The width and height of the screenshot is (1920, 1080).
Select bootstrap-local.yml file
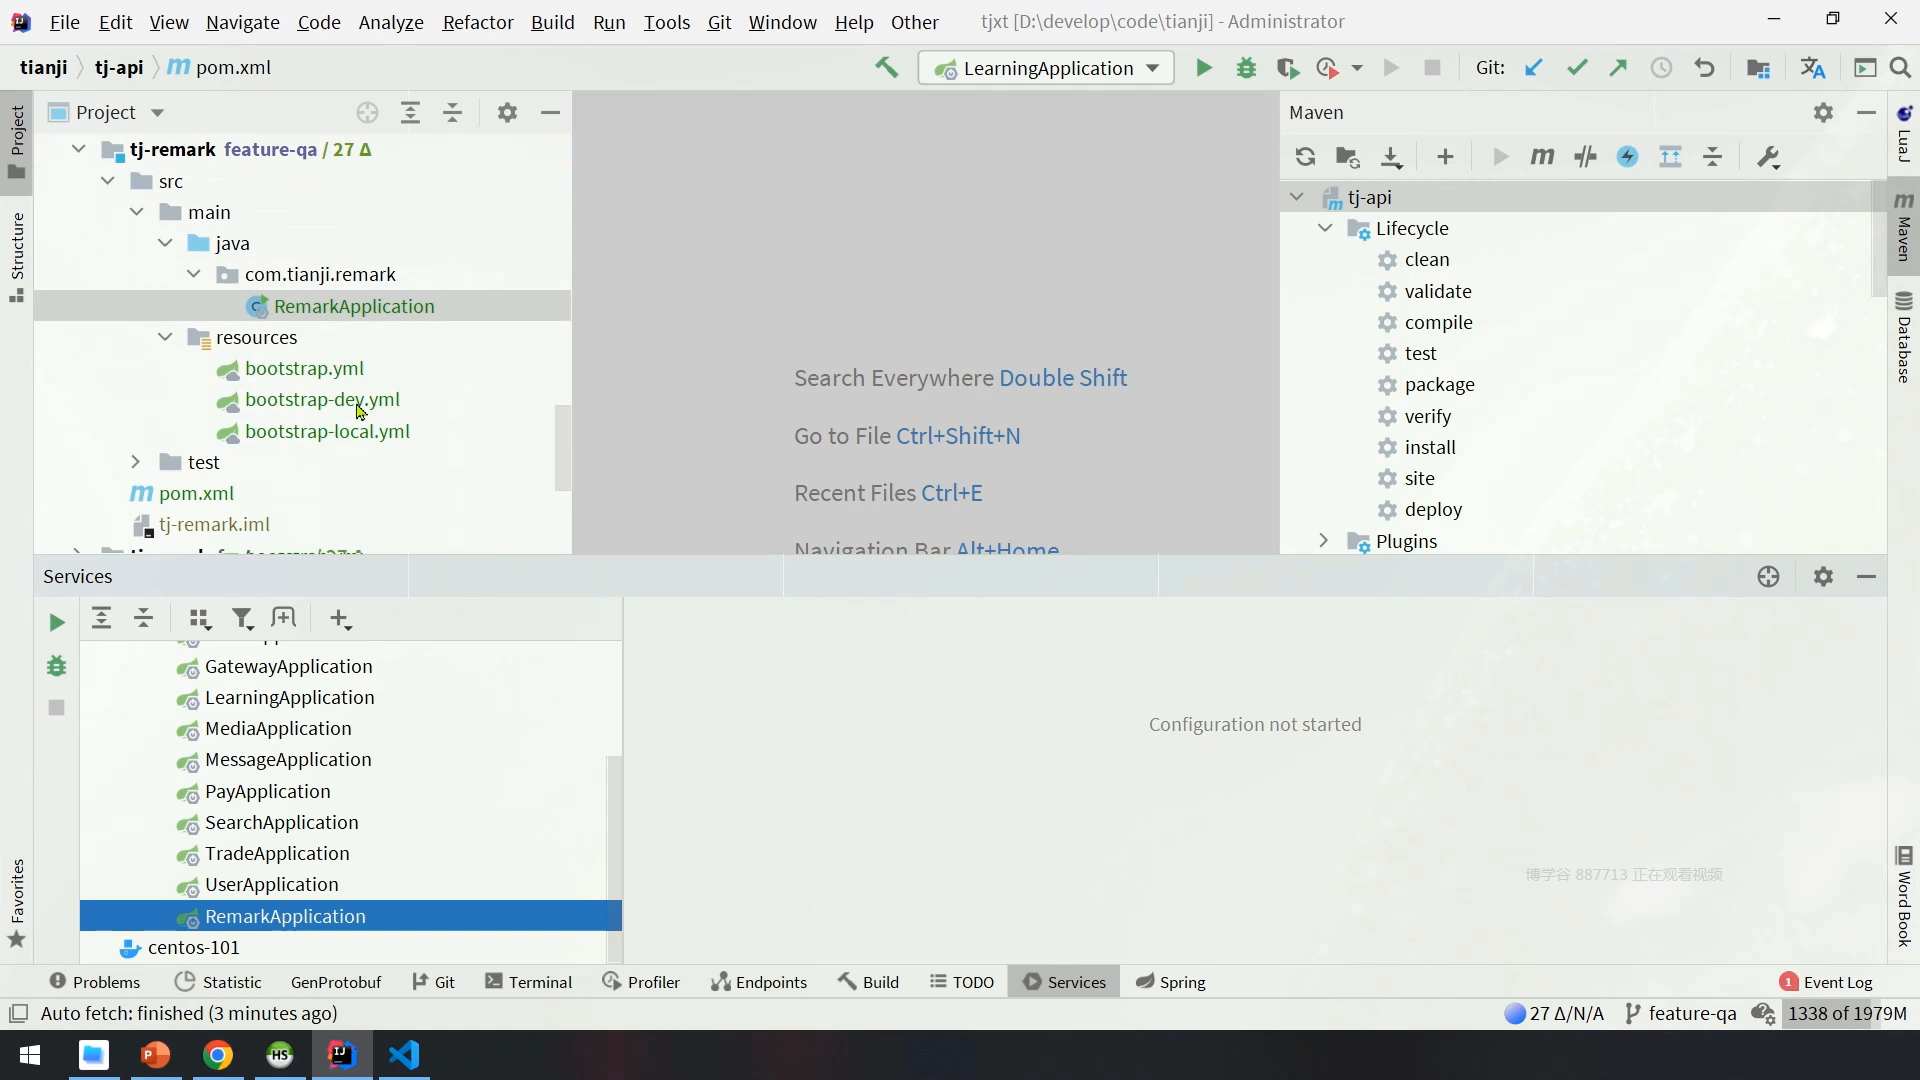coord(327,431)
